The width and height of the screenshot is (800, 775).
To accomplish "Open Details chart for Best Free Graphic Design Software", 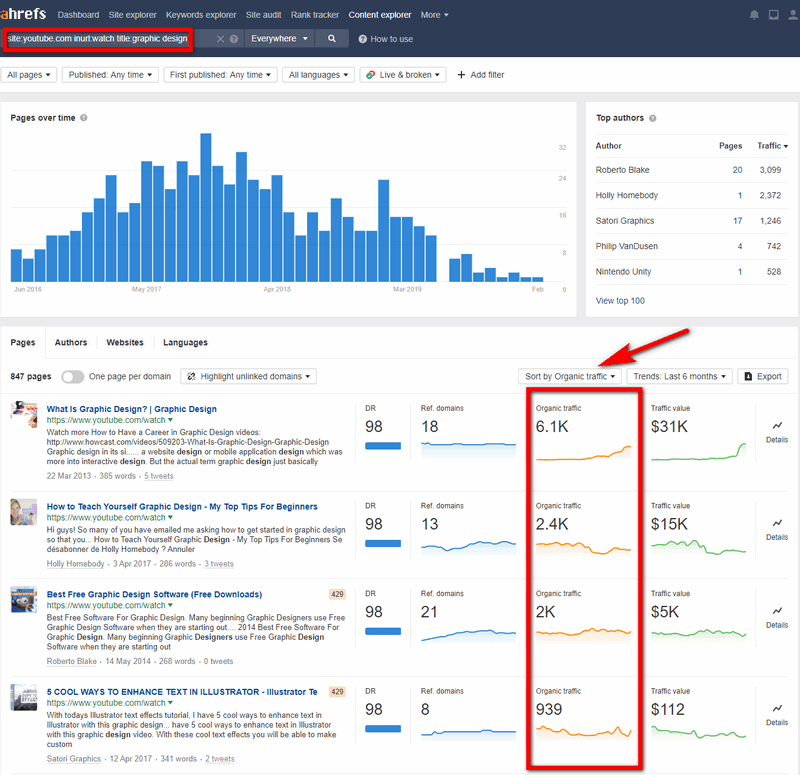I will click(x=777, y=617).
